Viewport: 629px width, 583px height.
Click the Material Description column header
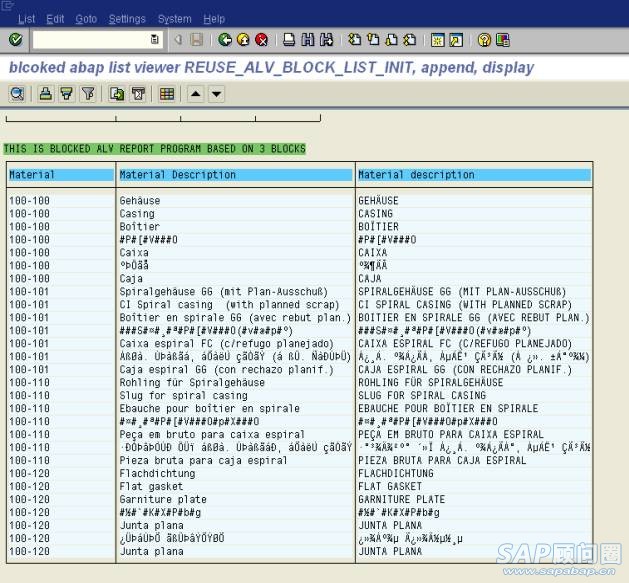click(x=235, y=175)
